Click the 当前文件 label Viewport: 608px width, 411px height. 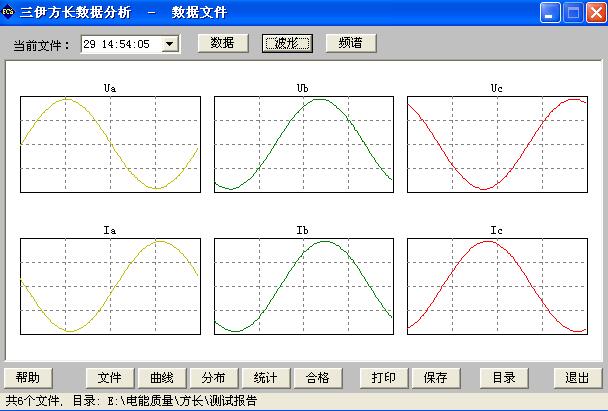pos(41,46)
